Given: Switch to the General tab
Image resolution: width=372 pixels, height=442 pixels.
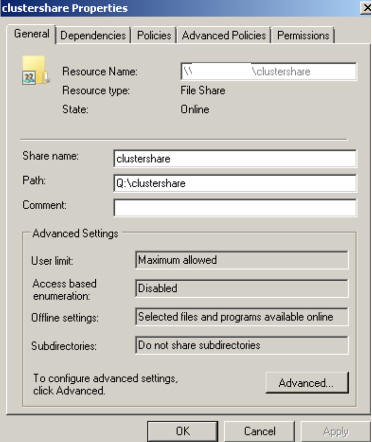Looking at the screenshot, I should coord(32,34).
